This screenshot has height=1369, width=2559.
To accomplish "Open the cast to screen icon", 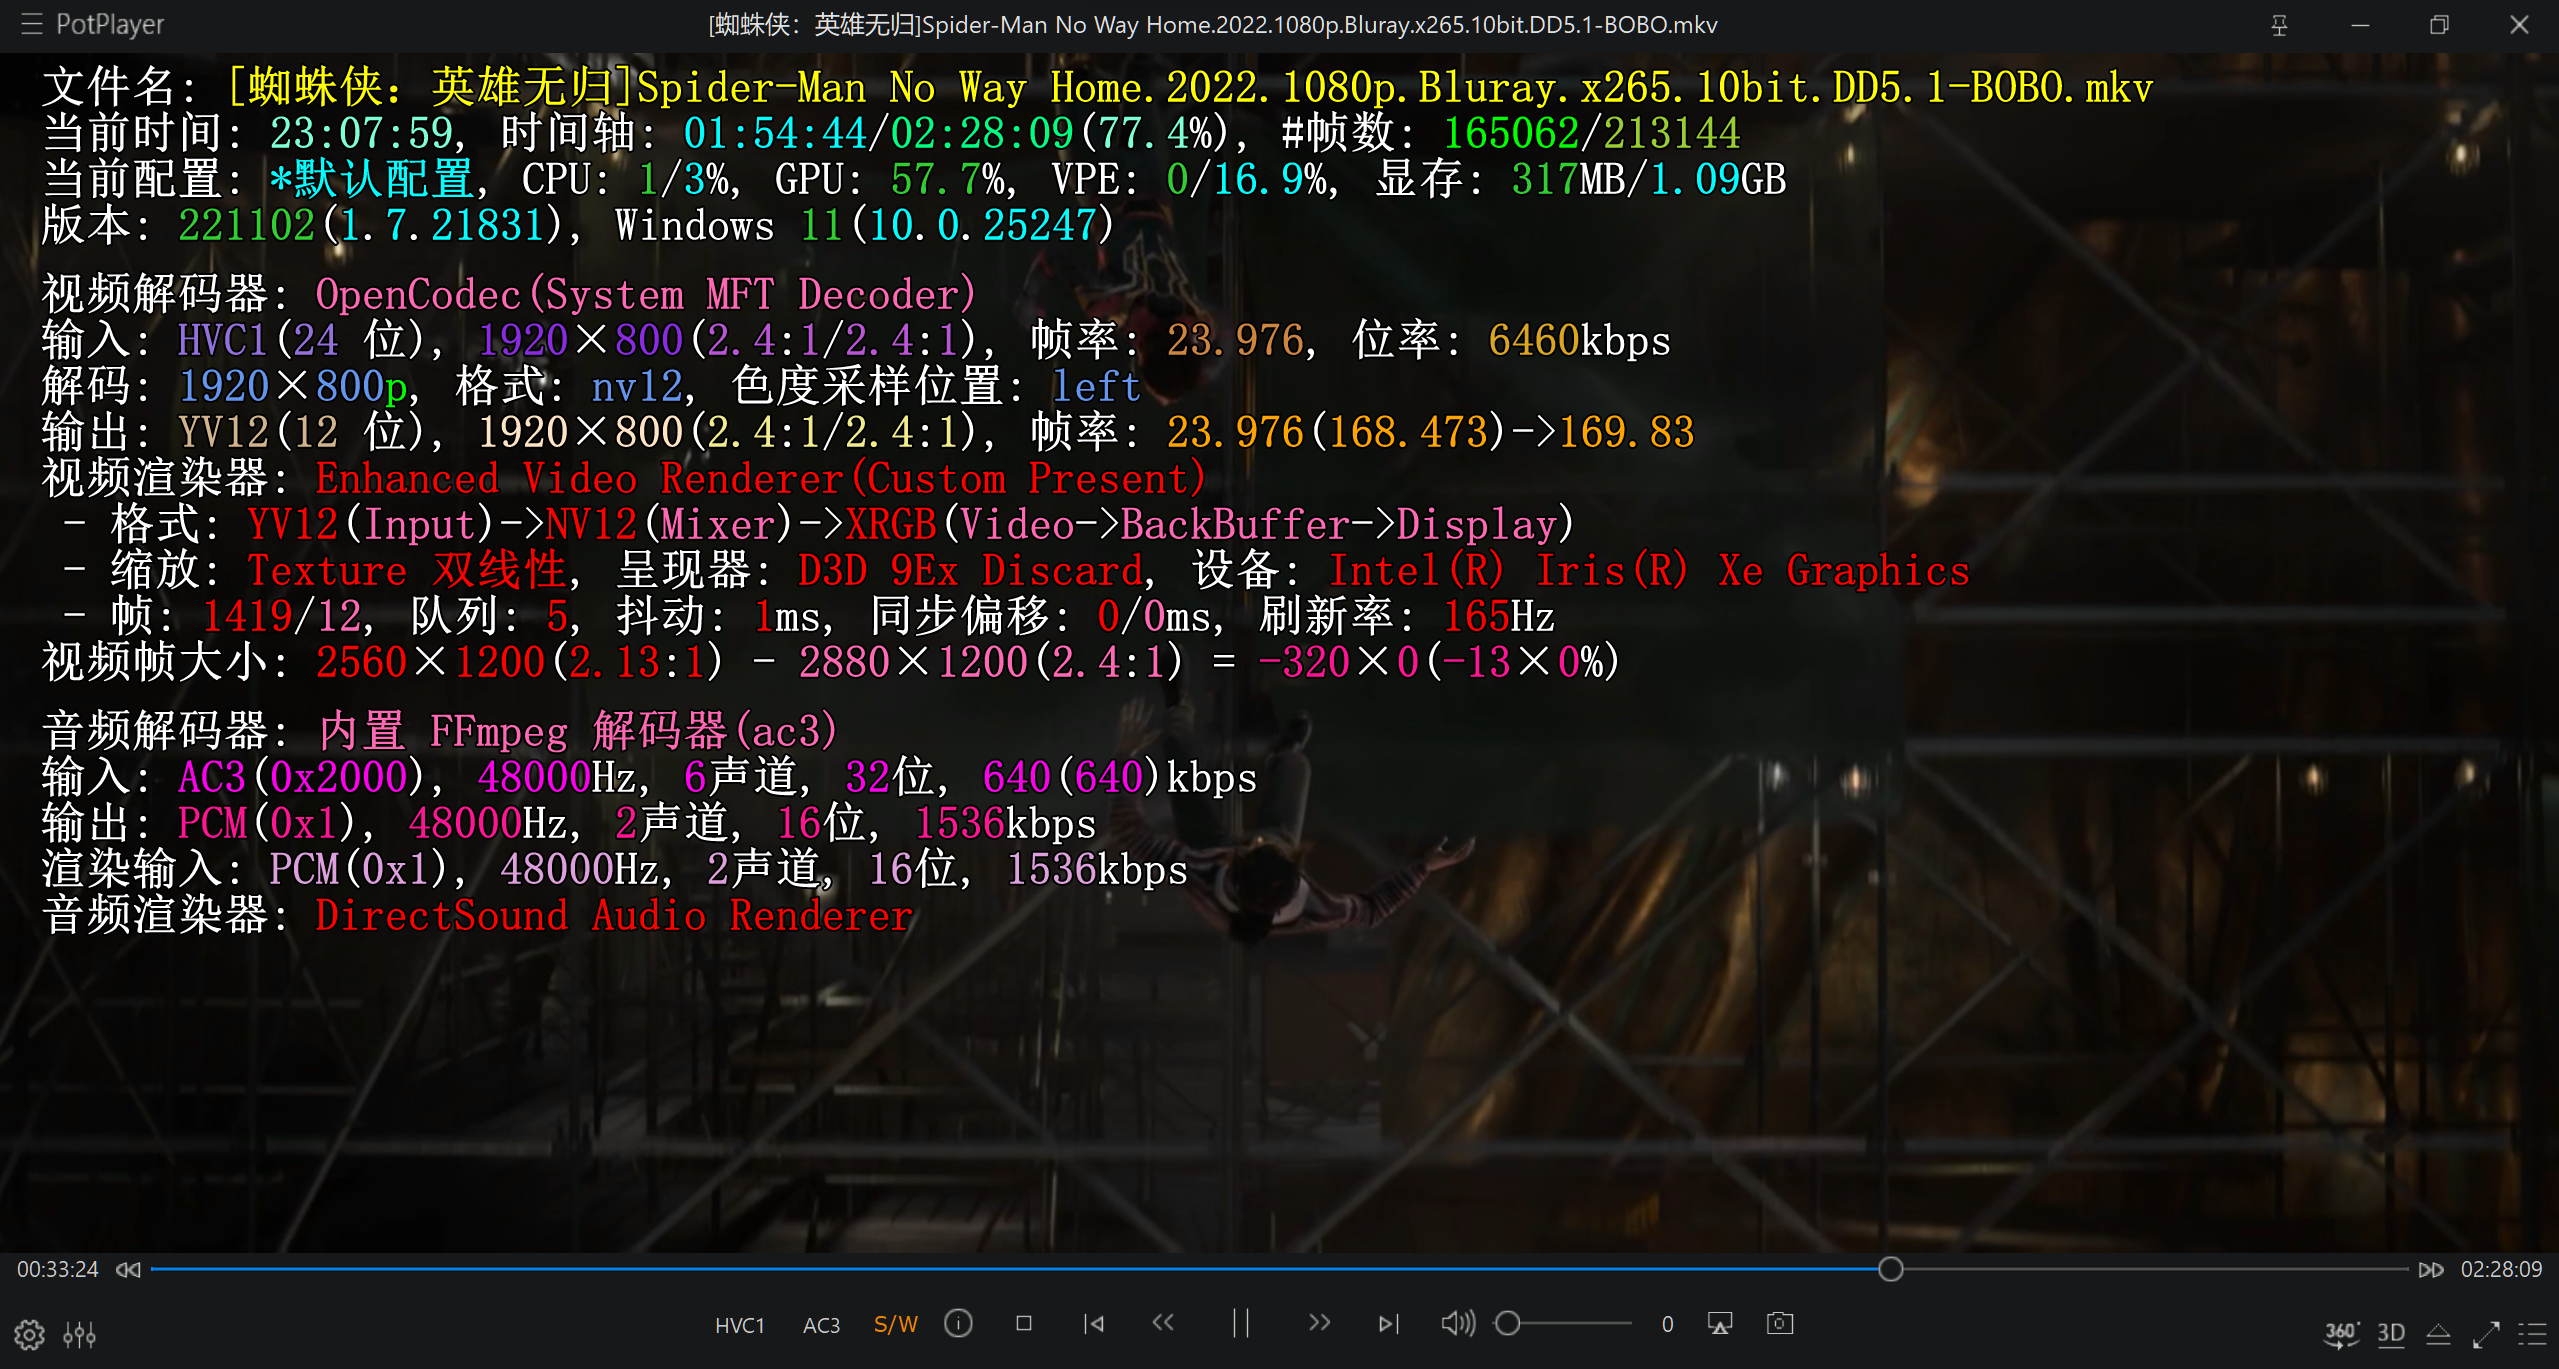I will [x=1720, y=1324].
